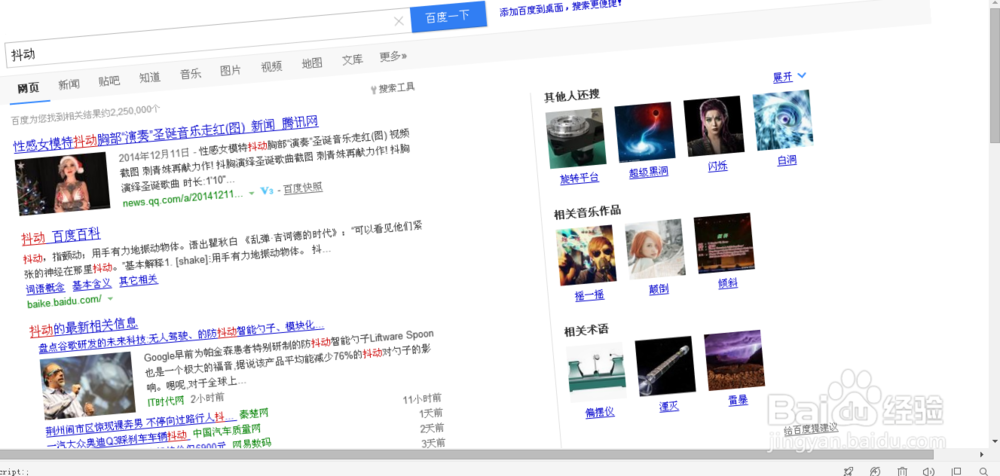Click the 百度一下 search button
The height and width of the screenshot is (476, 1000).
point(448,17)
